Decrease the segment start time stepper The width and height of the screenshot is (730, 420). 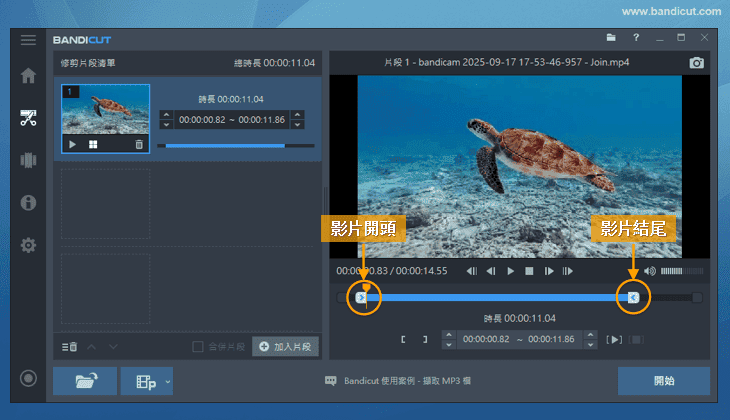tap(166, 124)
